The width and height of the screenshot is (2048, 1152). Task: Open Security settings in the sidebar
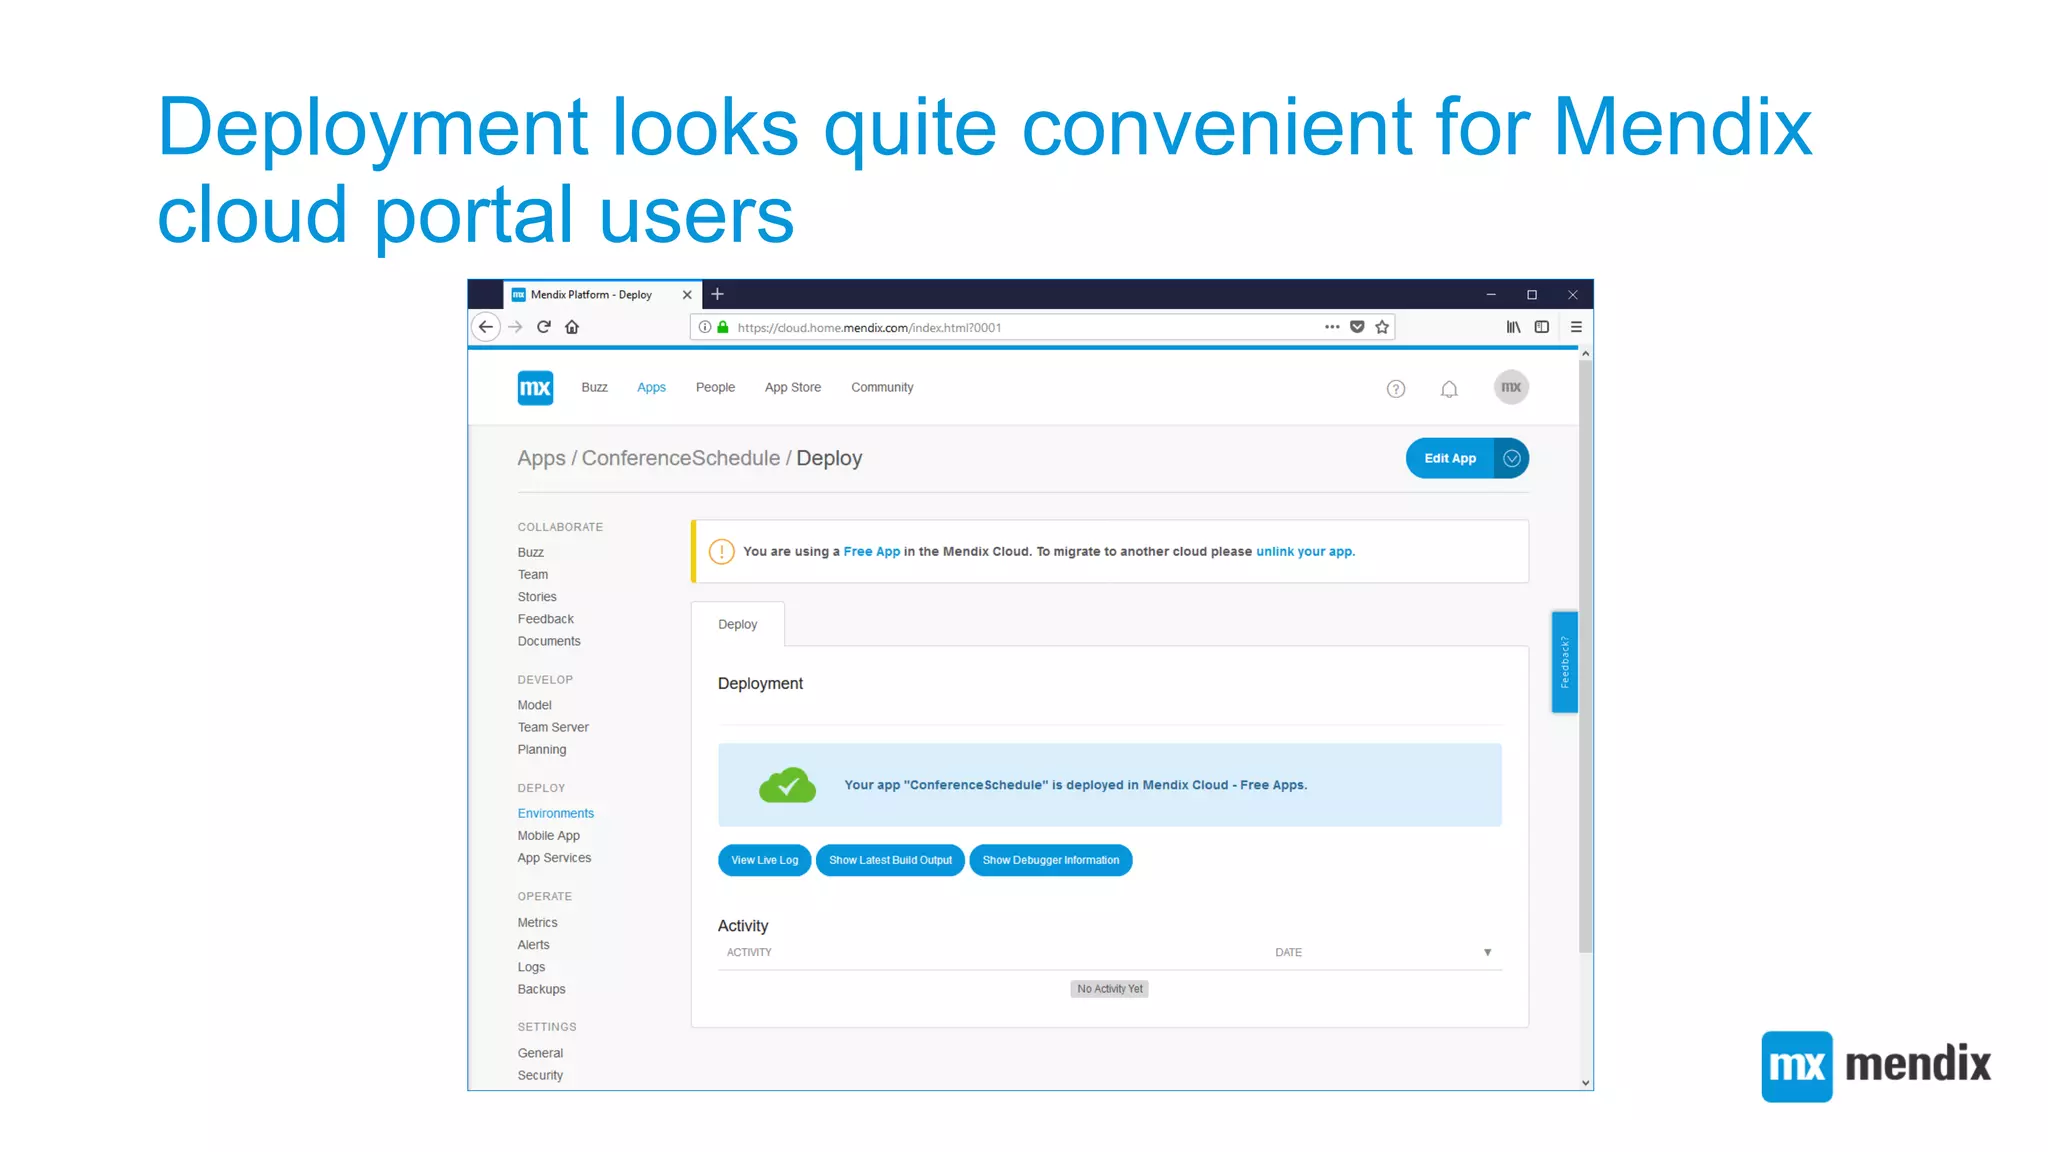(540, 1076)
